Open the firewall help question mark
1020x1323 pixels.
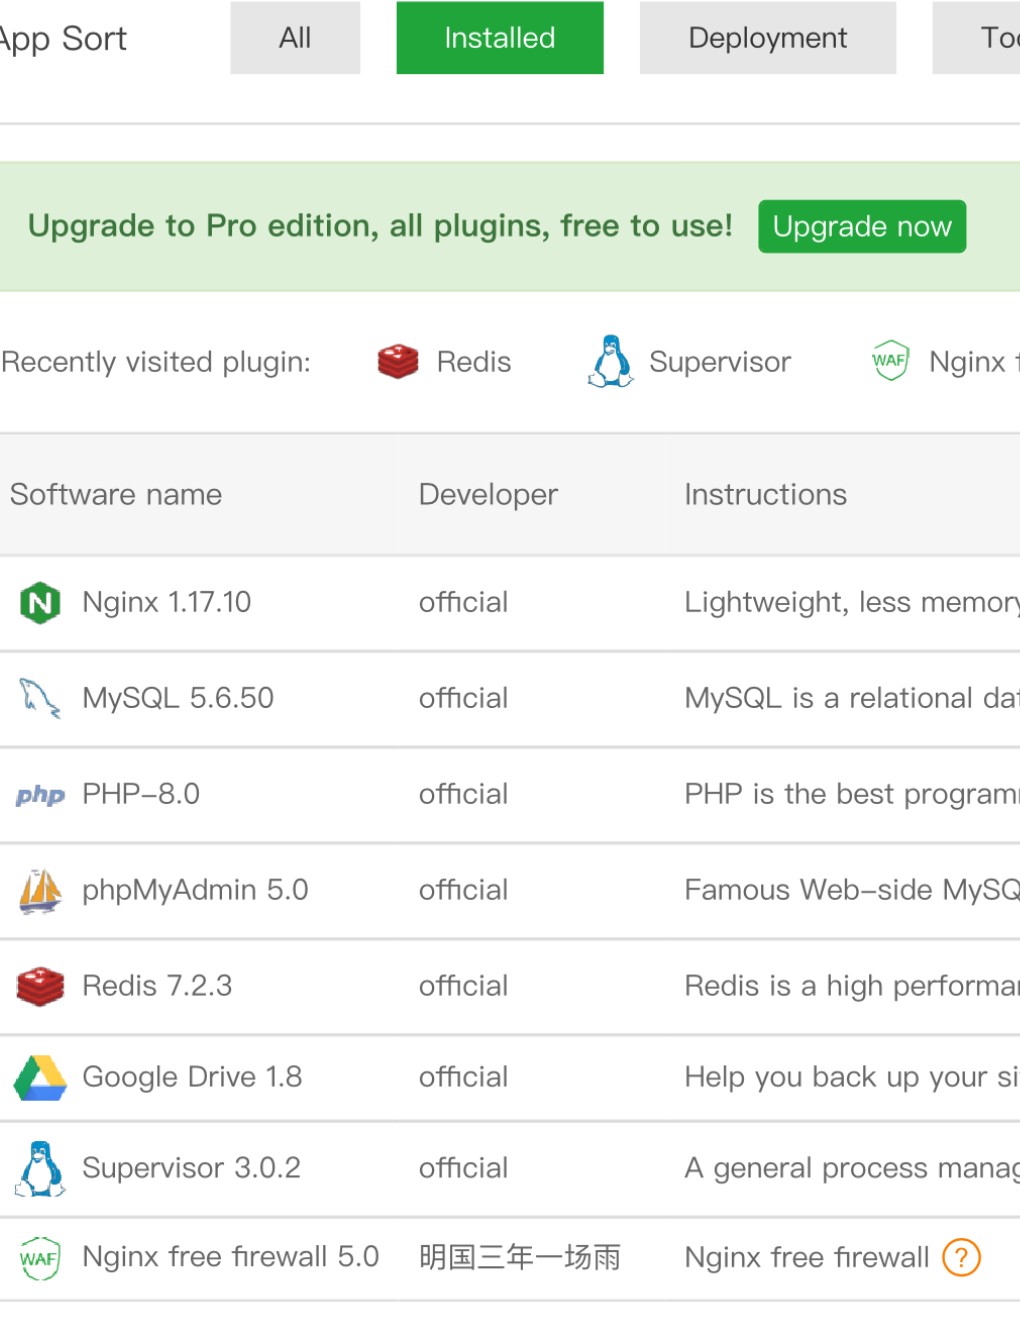(x=961, y=1257)
